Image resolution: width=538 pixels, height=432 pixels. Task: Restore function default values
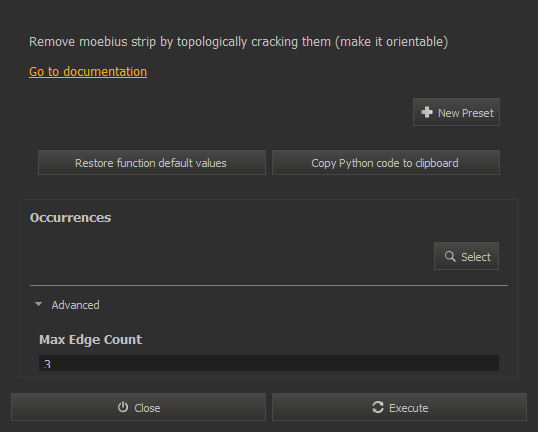pyautogui.click(x=152, y=163)
